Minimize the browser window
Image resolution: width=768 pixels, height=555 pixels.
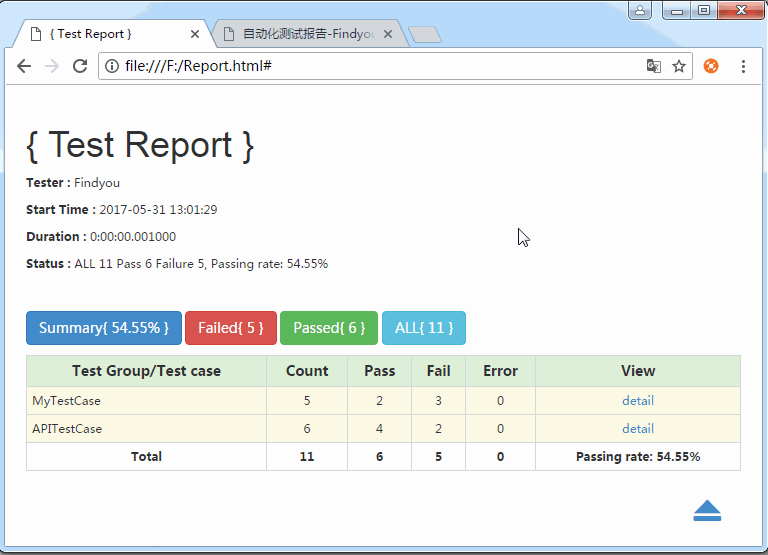pyautogui.click(x=677, y=10)
